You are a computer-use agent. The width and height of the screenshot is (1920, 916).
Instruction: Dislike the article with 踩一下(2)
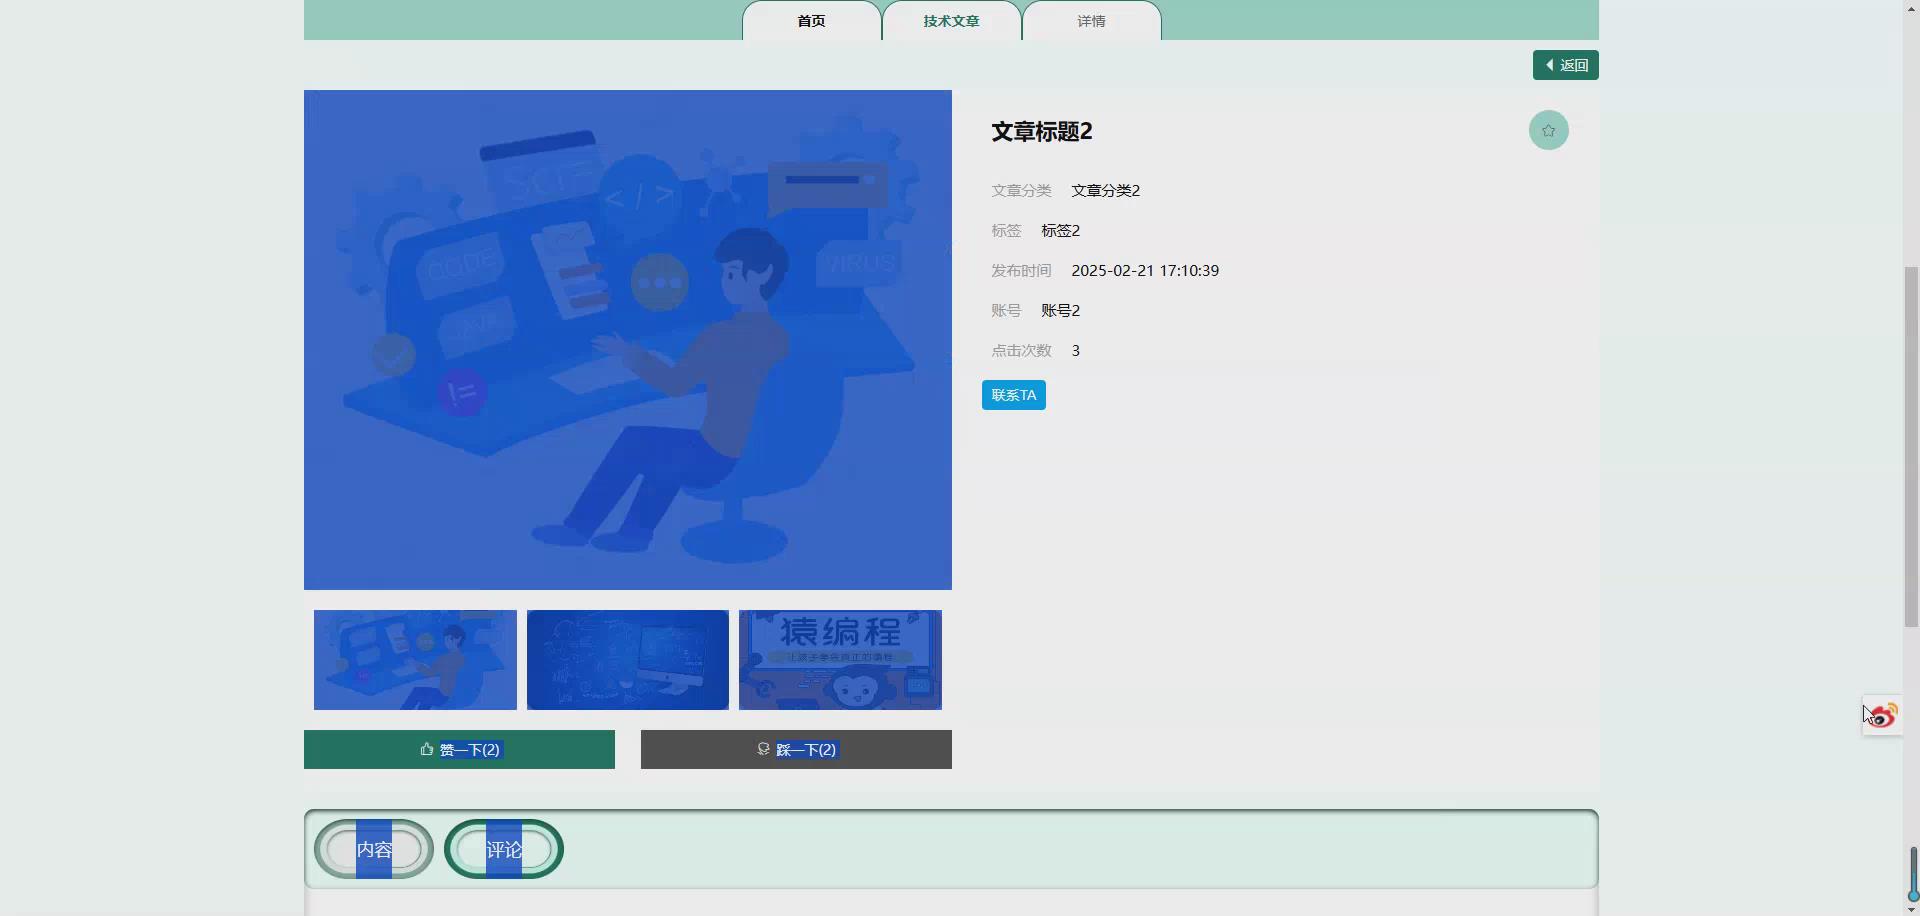click(796, 749)
